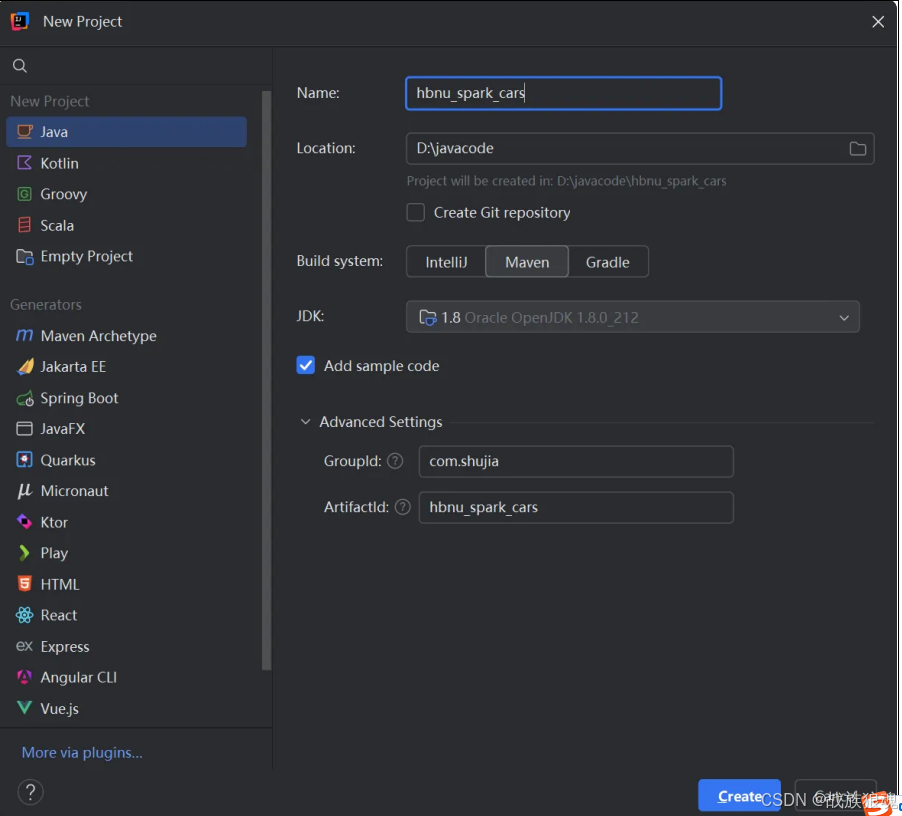Click the ArtifactId text field
Screen dimensions: 902x816
coord(576,507)
